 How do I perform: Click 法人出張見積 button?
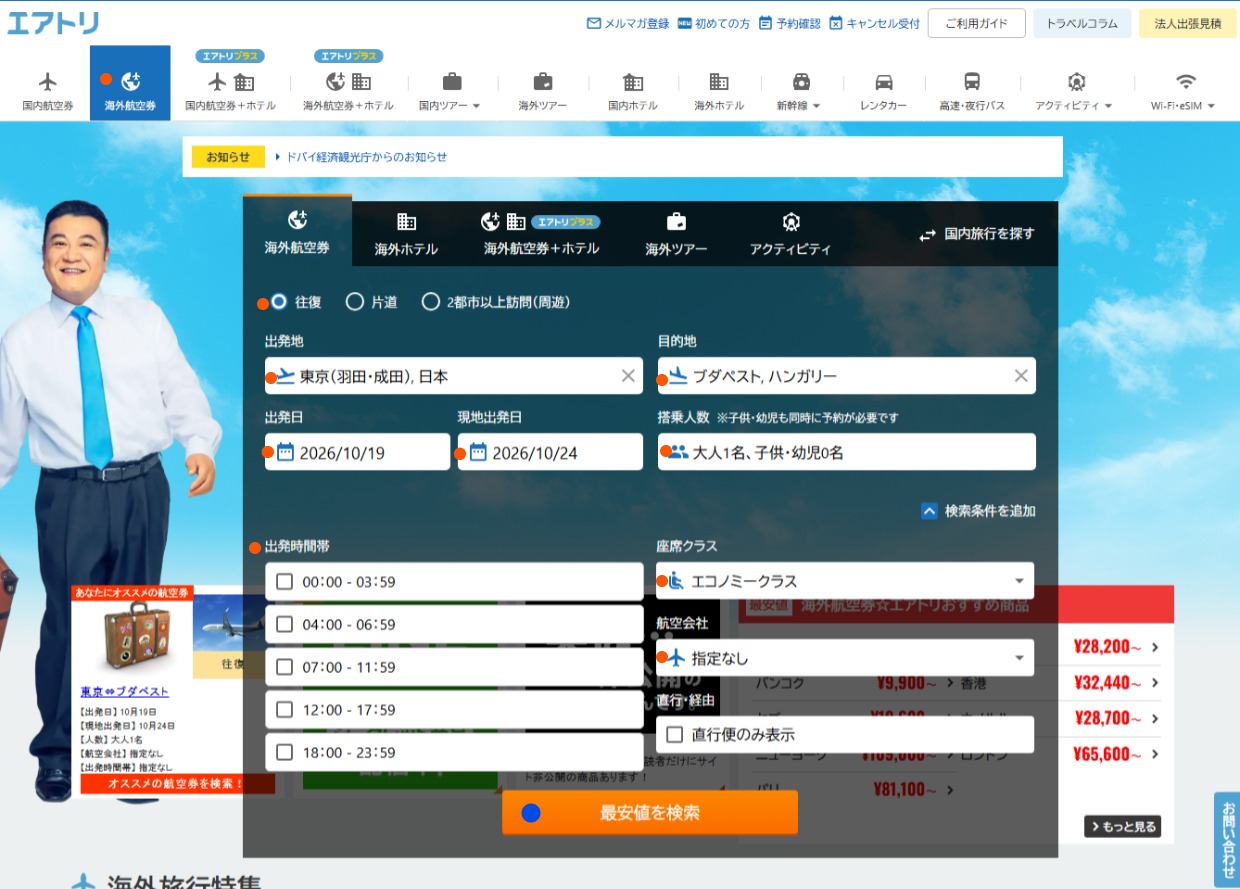pos(1187,23)
